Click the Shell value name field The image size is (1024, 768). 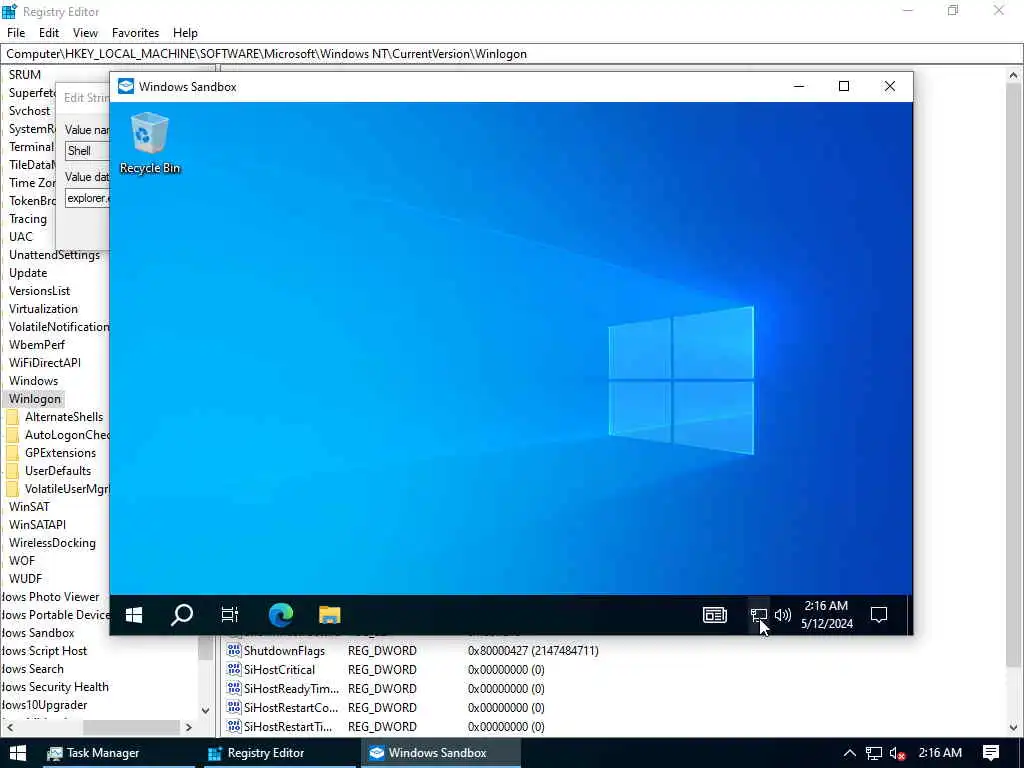[88, 151]
